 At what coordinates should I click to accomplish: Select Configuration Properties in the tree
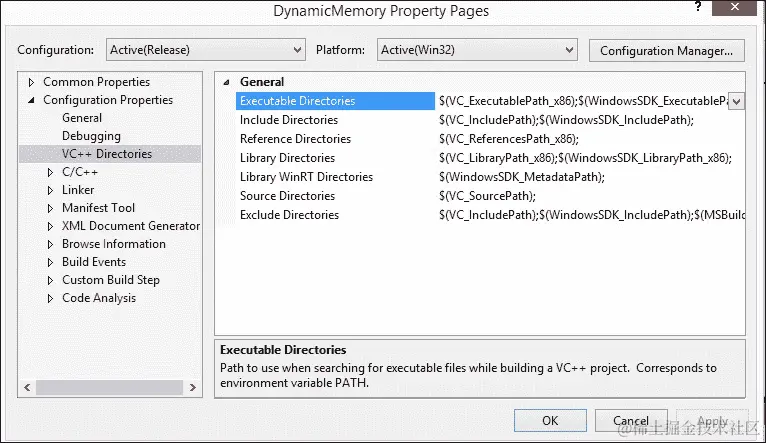pos(108,100)
